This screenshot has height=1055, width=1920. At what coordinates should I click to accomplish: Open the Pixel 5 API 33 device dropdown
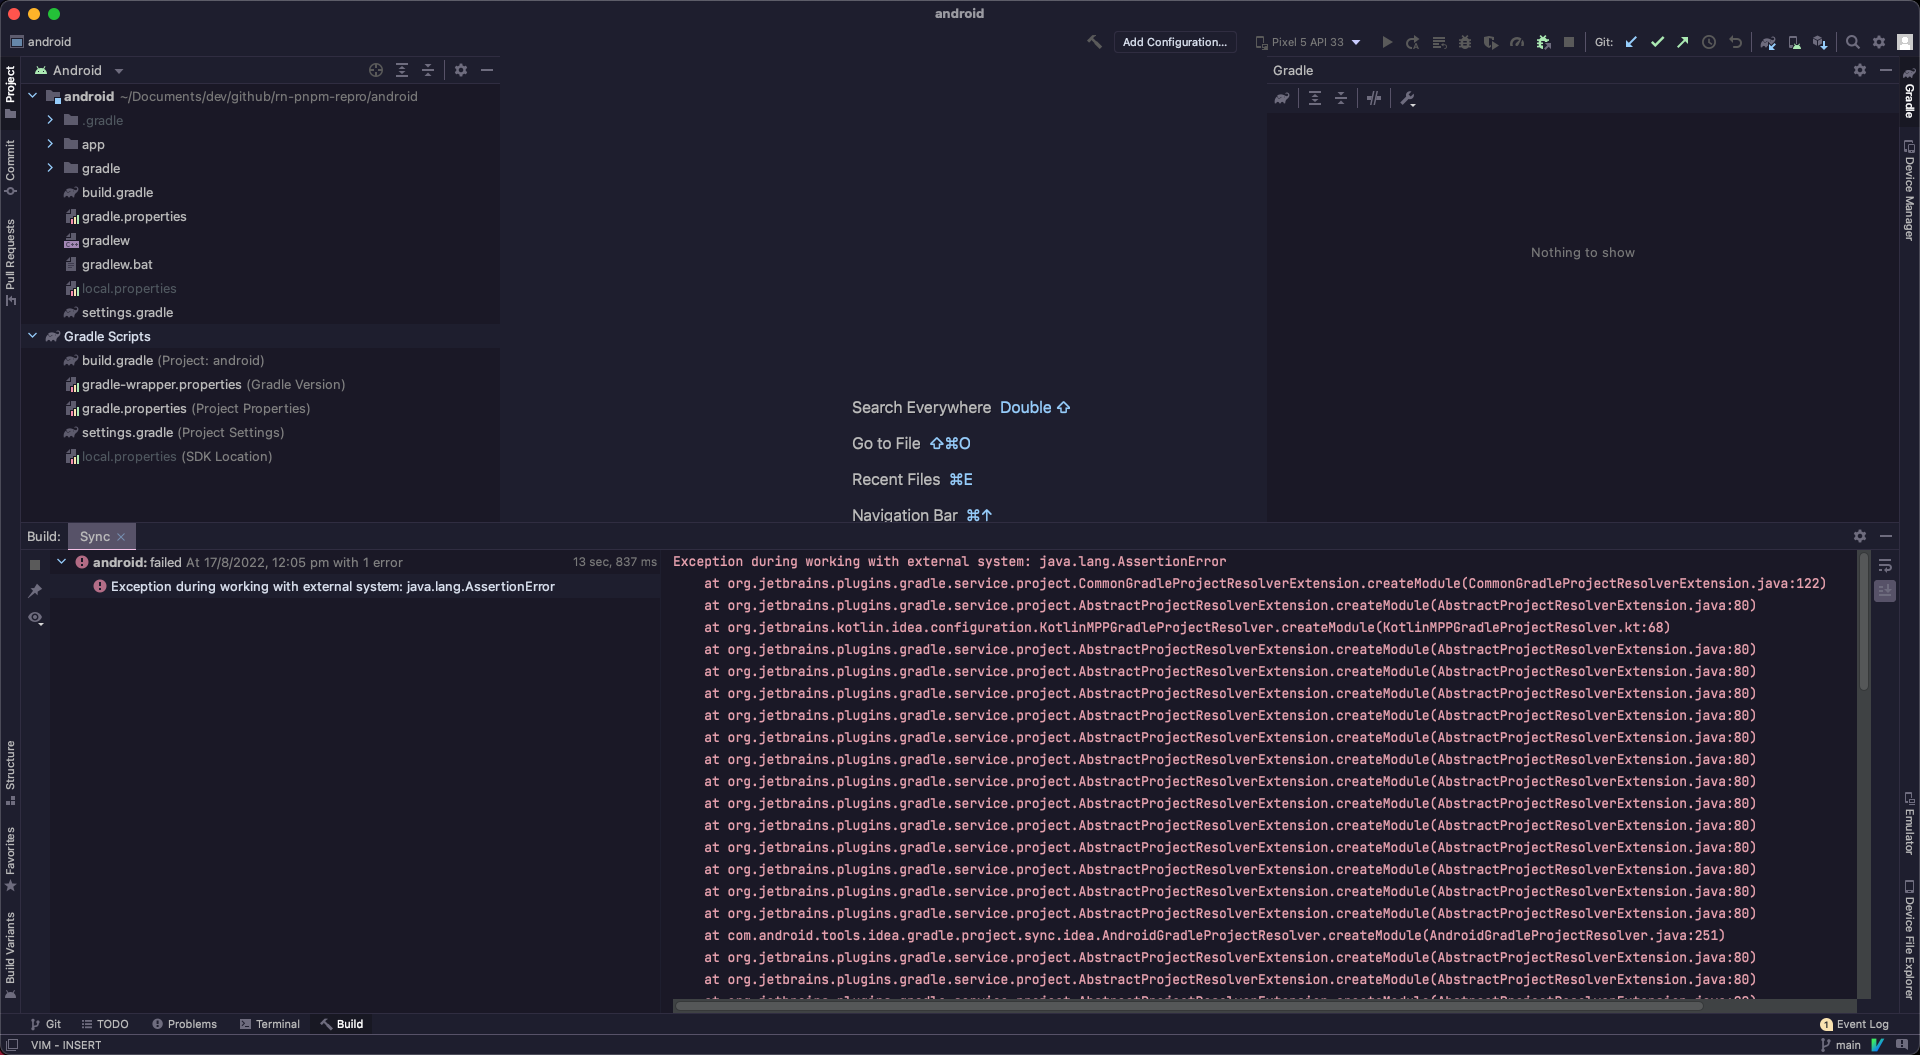[1308, 42]
